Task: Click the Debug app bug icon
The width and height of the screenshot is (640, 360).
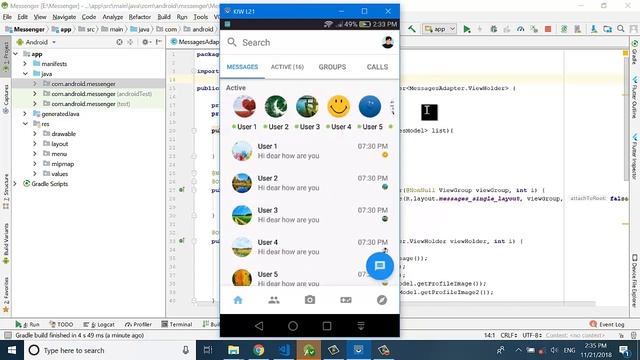Action: pos(493,29)
